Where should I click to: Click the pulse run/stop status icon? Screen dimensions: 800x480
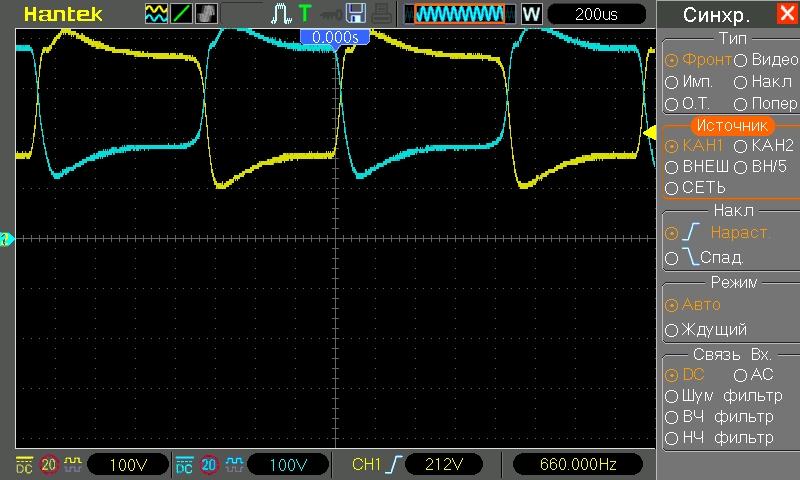[x=281, y=14]
